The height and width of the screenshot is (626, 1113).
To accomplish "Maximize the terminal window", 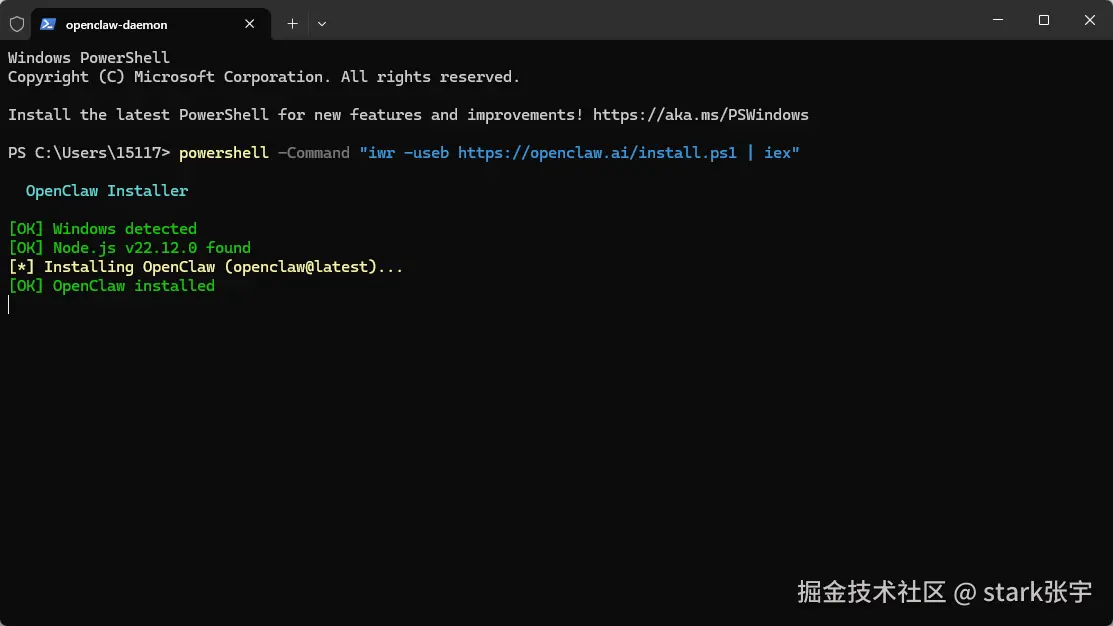I will [1043, 20].
